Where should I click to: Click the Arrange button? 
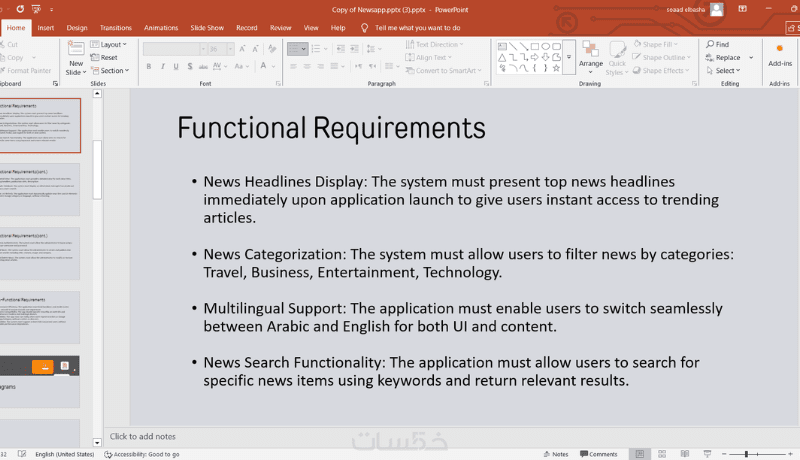pyautogui.click(x=591, y=58)
